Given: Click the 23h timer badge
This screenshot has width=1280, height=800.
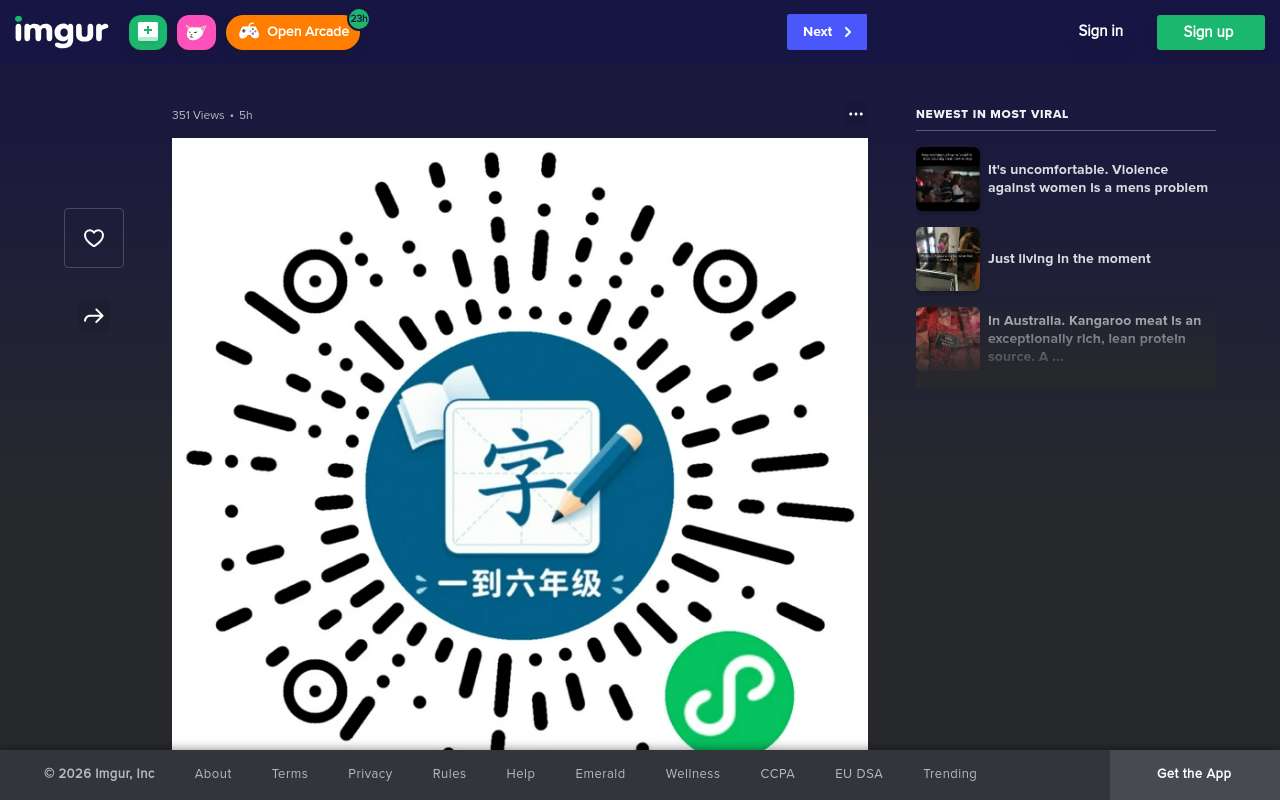Looking at the screenshot, I should pyautogui.click(x=358, y=18).
